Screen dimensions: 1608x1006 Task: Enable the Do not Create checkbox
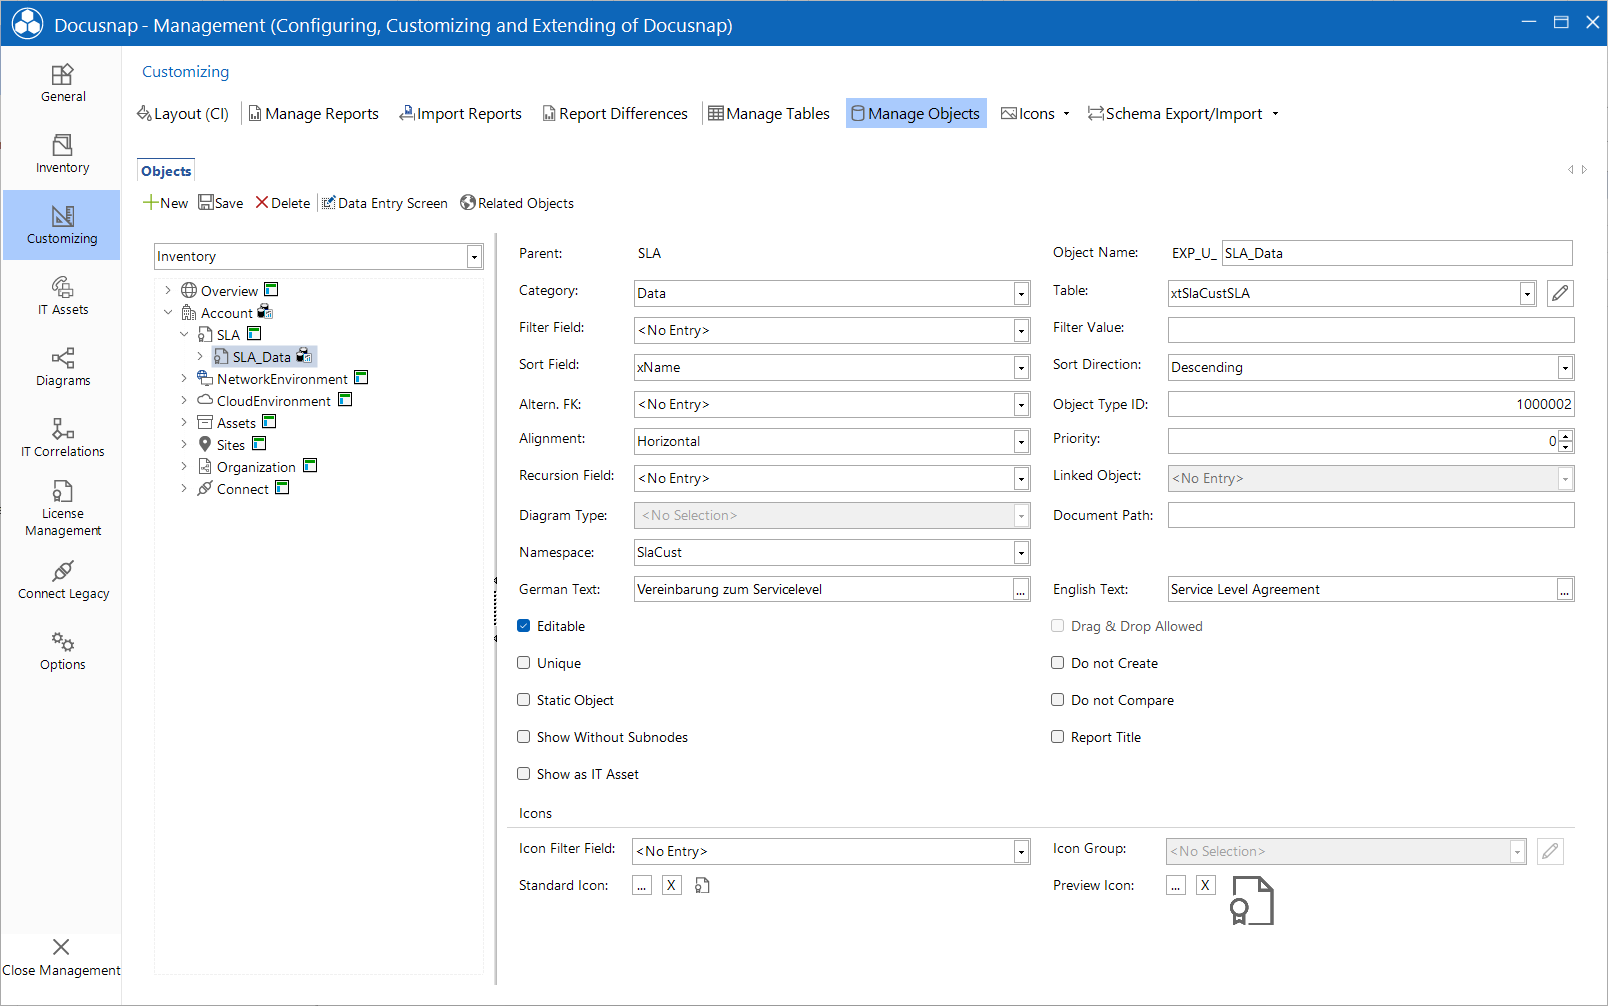point(1057,663)
